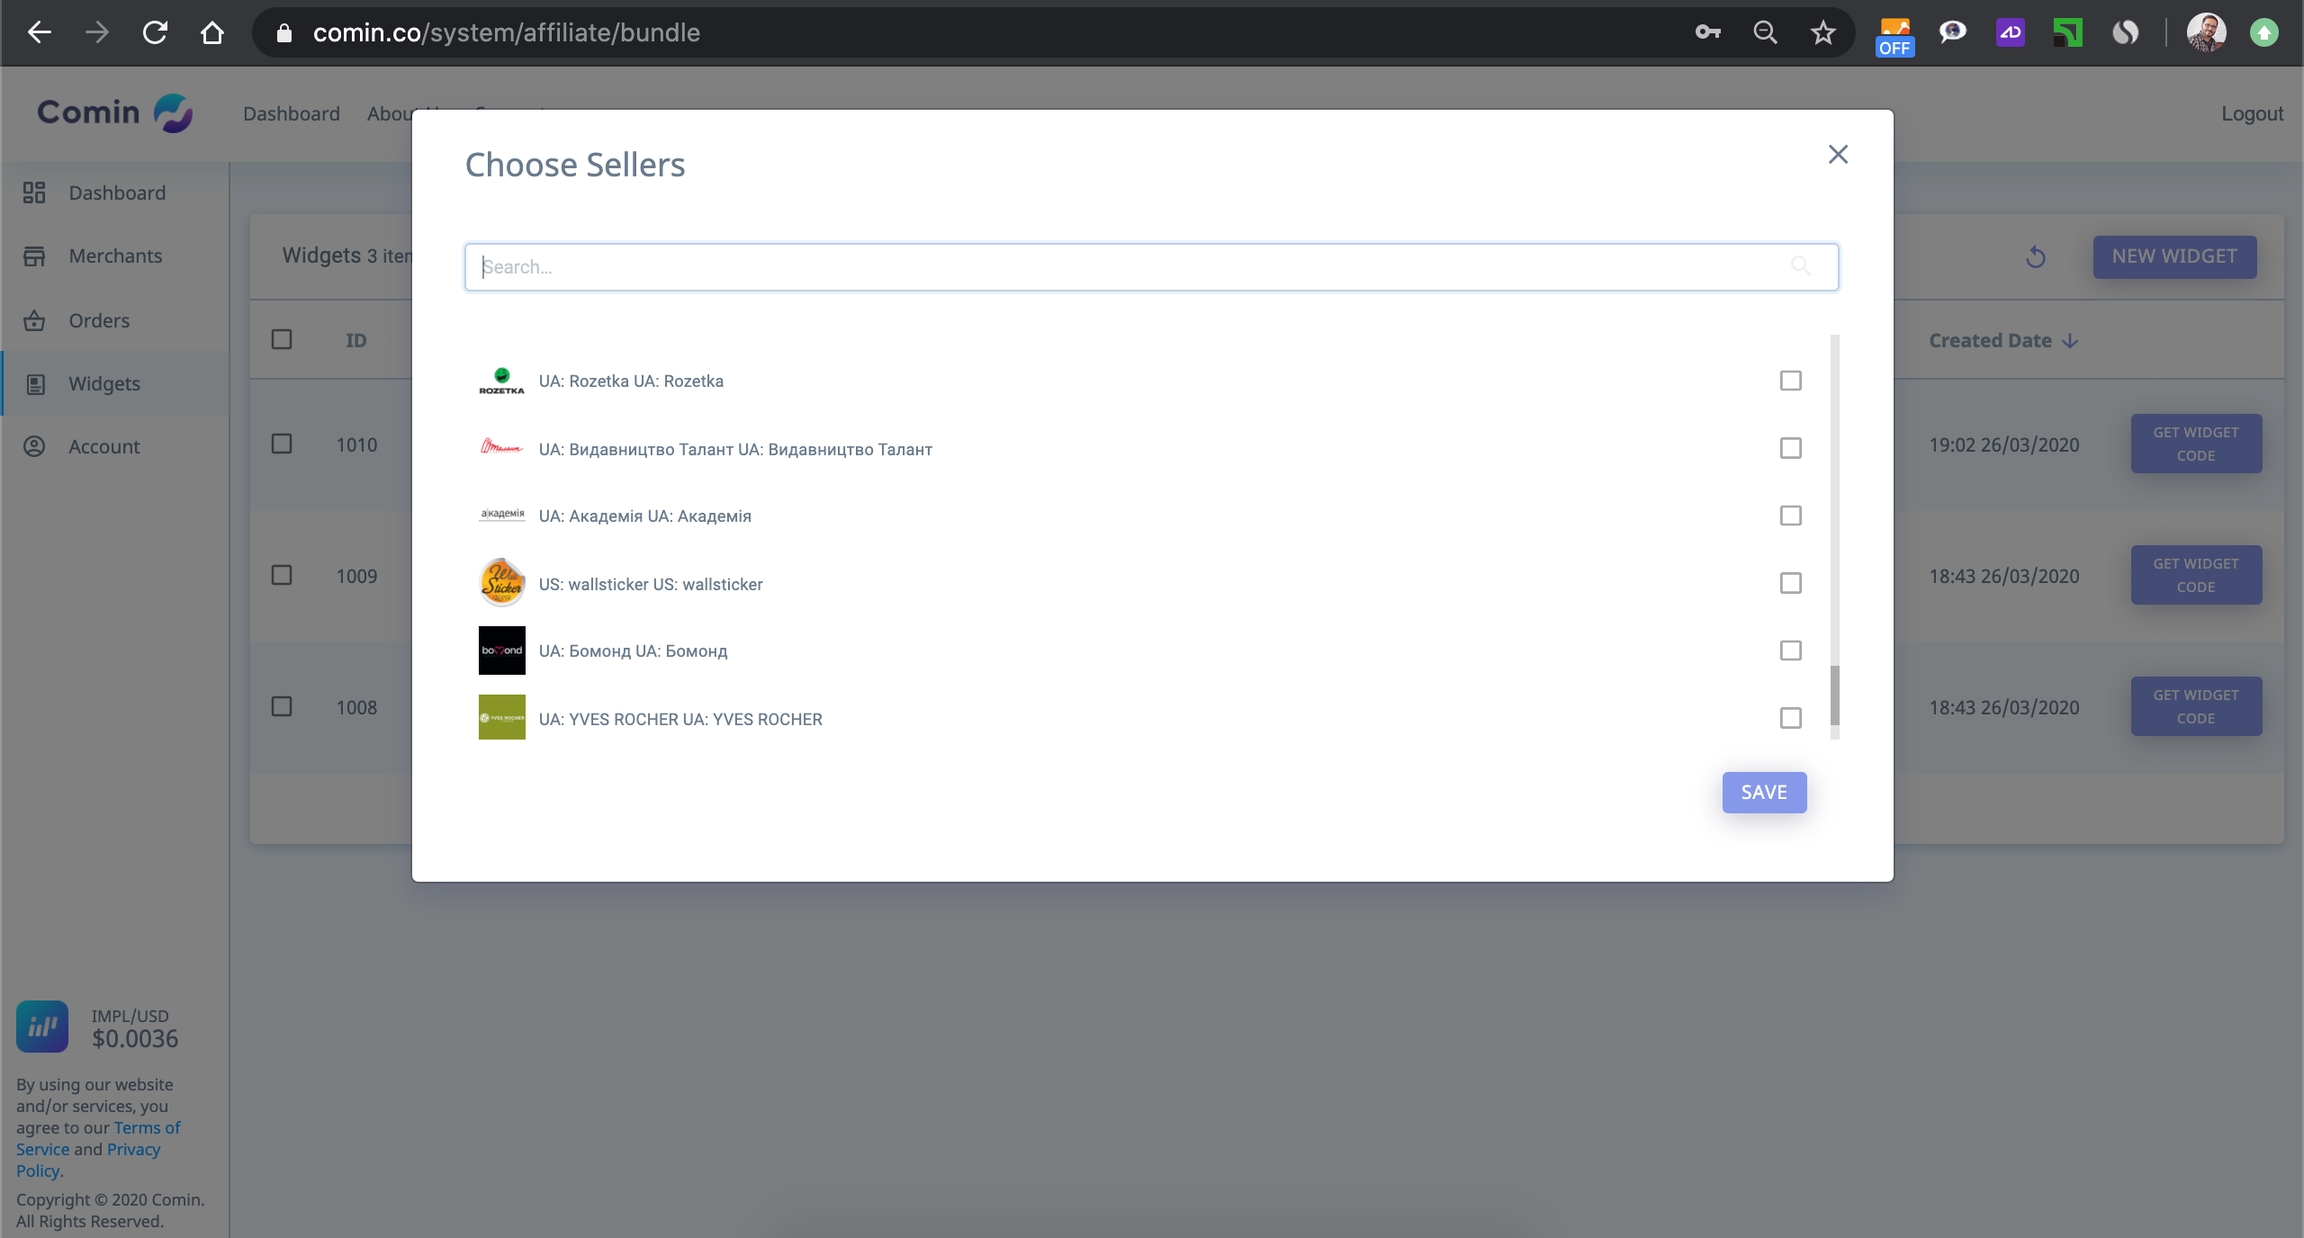Get widget code for widget 1009
2304x1238 pixels.
(x=2196, y=575)
